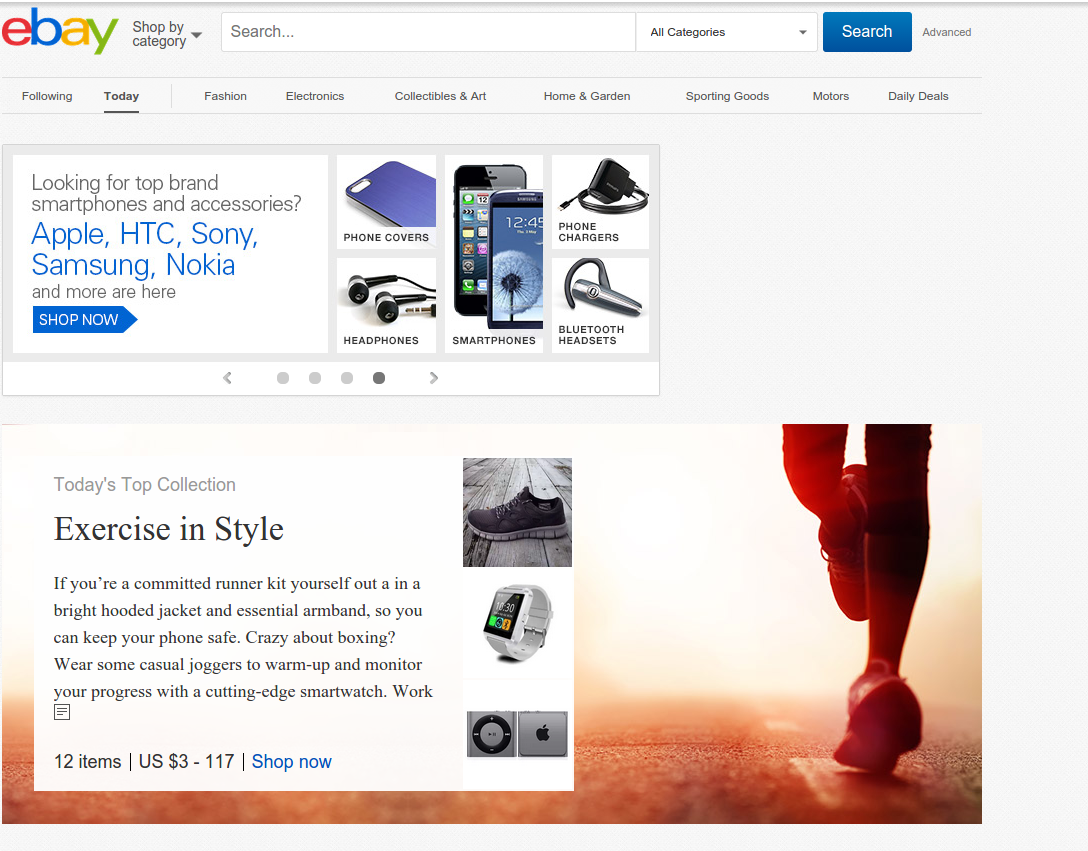Viewport: 1088px width, 851px height.
Task: Click the Today's Top Collection text
Action: tap(144, 485)
